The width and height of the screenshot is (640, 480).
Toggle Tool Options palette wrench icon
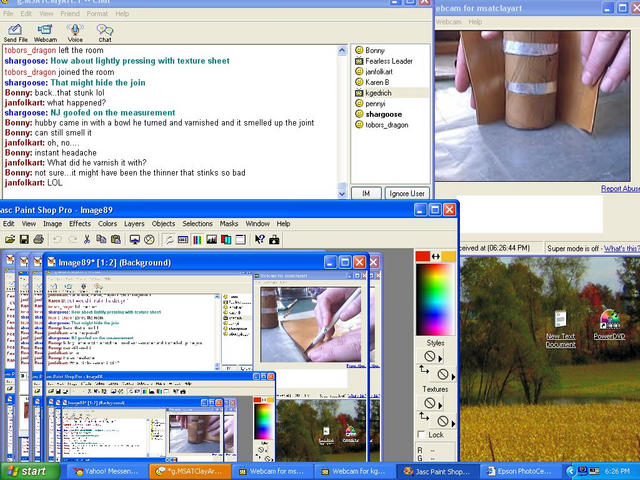pyautogui.click(x=169, y=240)
